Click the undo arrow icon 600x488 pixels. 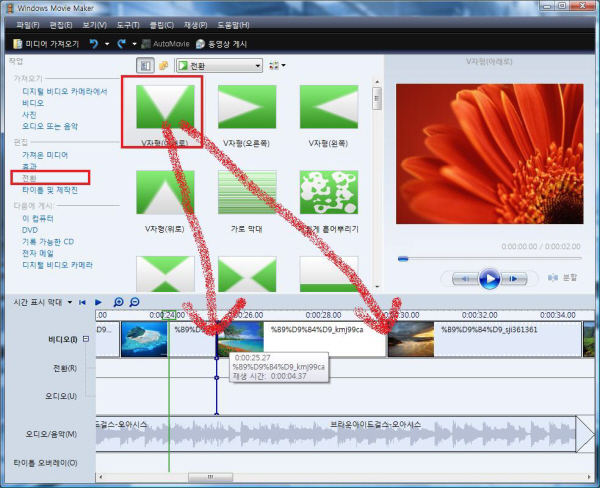click(94, 44)
